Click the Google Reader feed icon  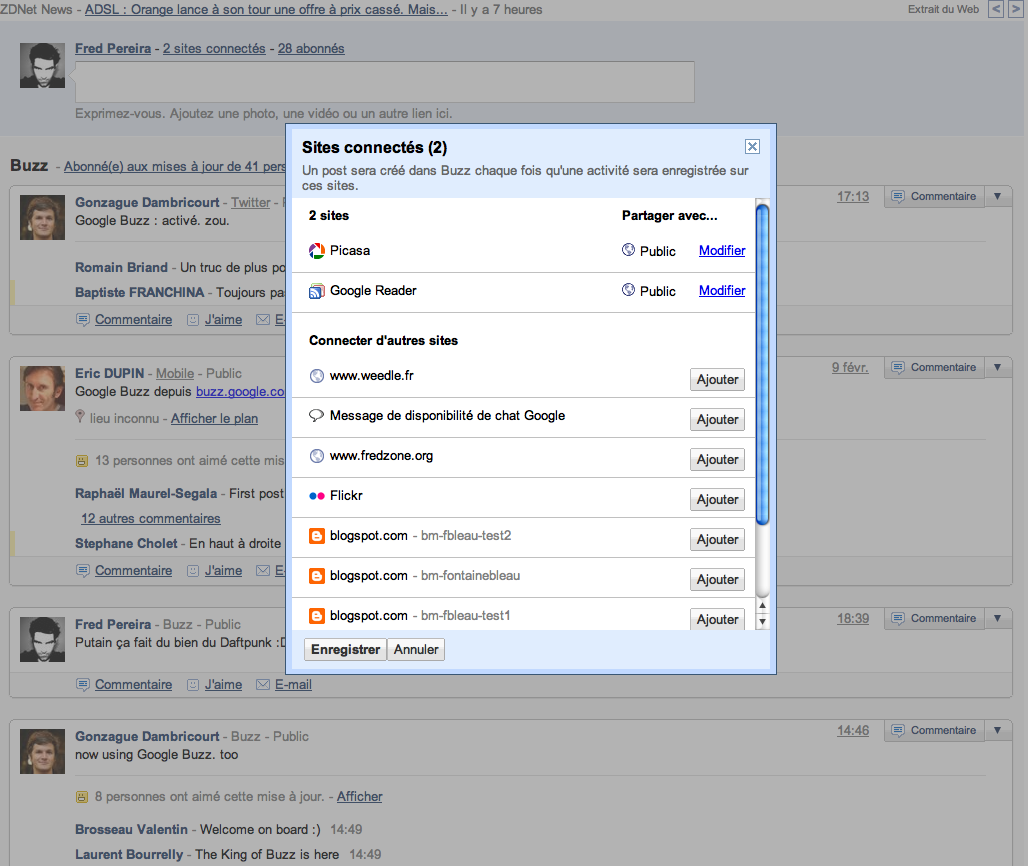coord(317,291)
